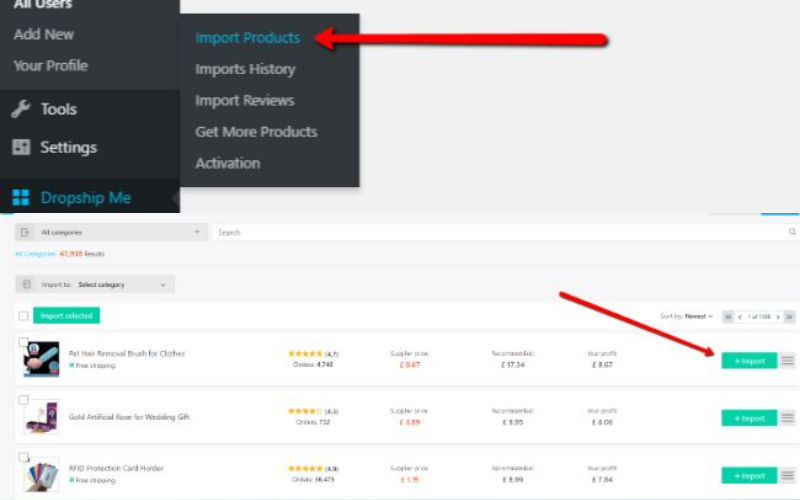Click the RFID Card Holder star rating
The height and width of the screenshot is (500, 800).
(x=305, y=468)
